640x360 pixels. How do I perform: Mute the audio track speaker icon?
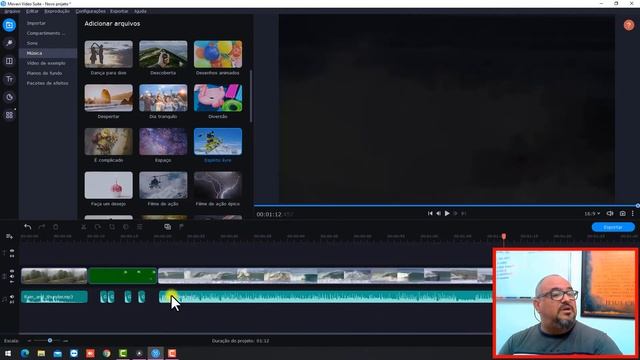[x=12, y=297]
